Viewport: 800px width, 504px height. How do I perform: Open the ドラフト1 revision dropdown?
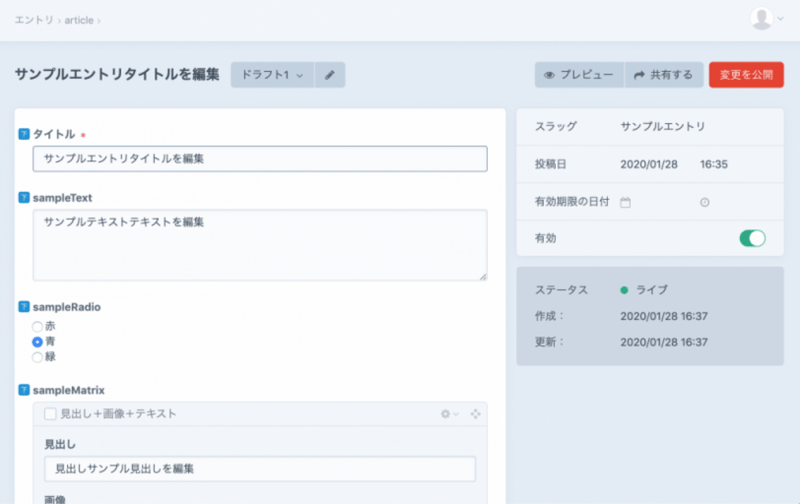272,75
